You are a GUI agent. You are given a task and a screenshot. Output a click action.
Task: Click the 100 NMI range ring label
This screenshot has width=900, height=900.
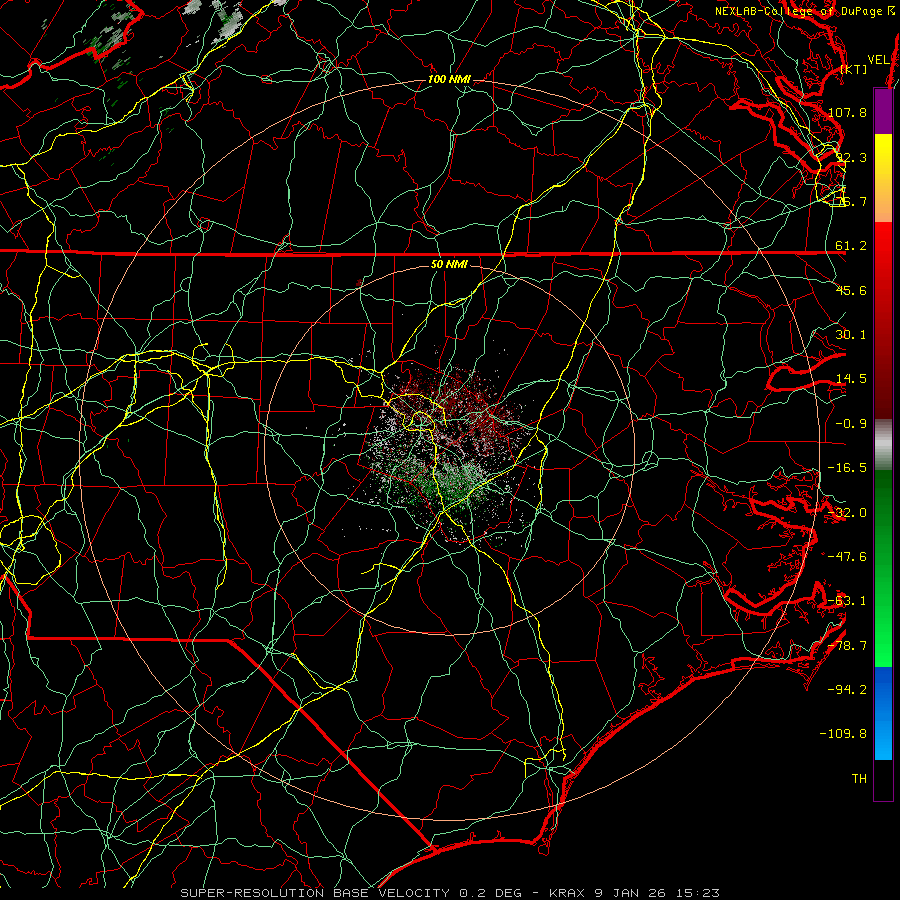coord(449,79)
